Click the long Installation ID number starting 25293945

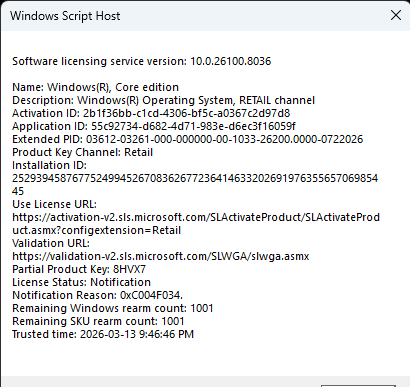pyautogui.click(x=195, y=178)
